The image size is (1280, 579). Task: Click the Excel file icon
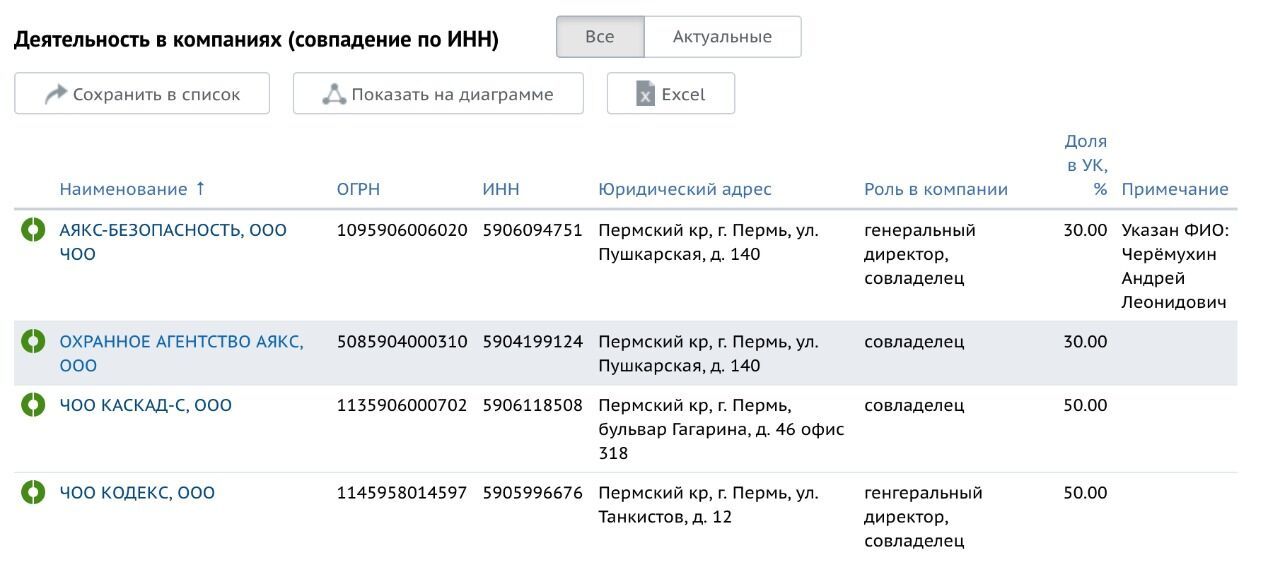click(x=646, y=94)
